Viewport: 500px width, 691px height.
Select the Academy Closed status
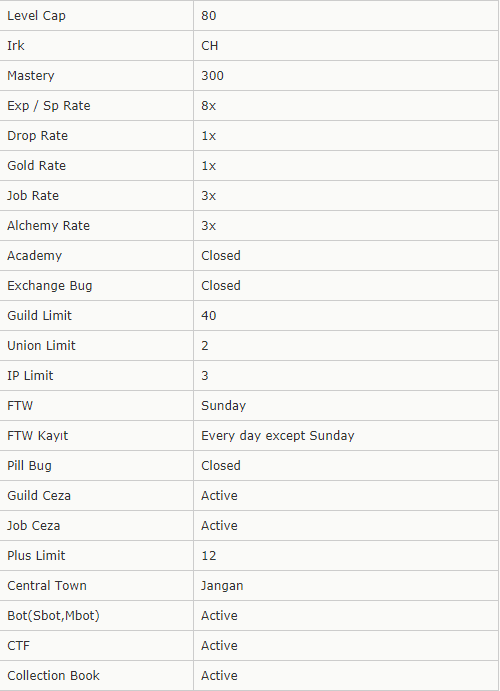point(221,256)
